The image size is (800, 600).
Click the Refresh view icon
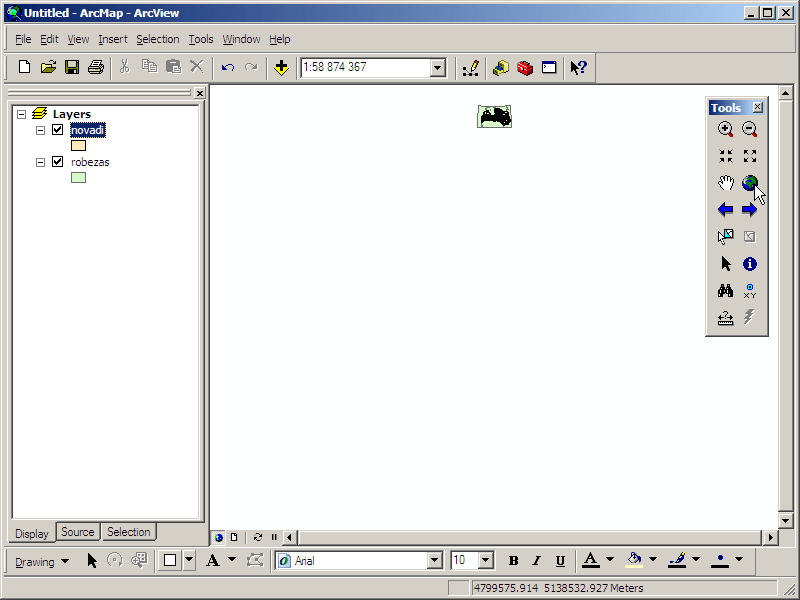pos(258,537)
